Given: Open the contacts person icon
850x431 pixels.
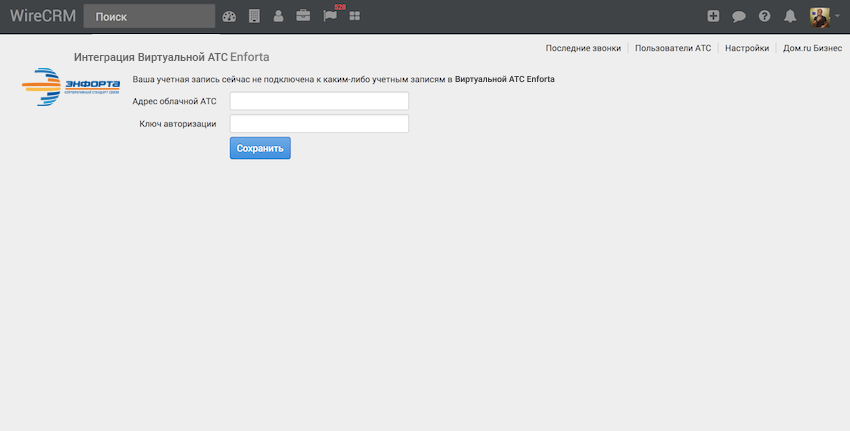Looking at the screenshot, I should tap(278, 16).
